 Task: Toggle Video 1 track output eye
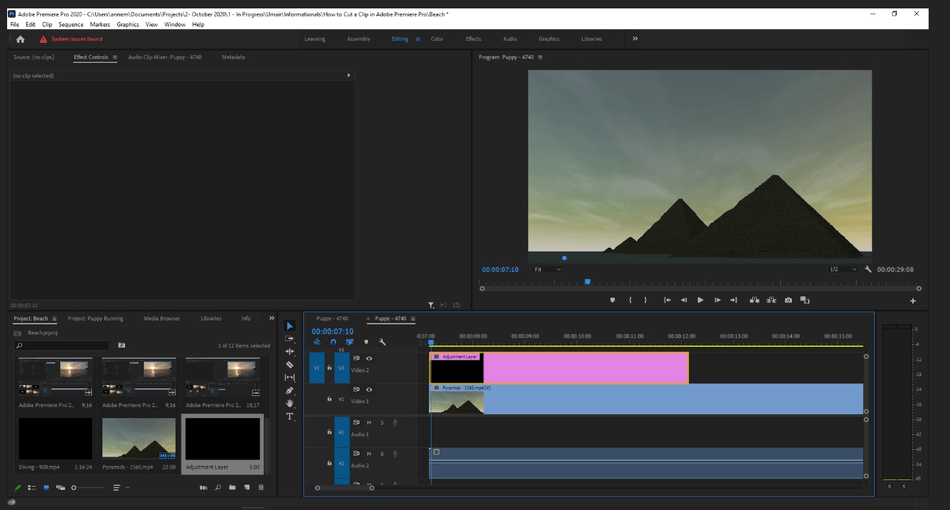tap(369, 389)
